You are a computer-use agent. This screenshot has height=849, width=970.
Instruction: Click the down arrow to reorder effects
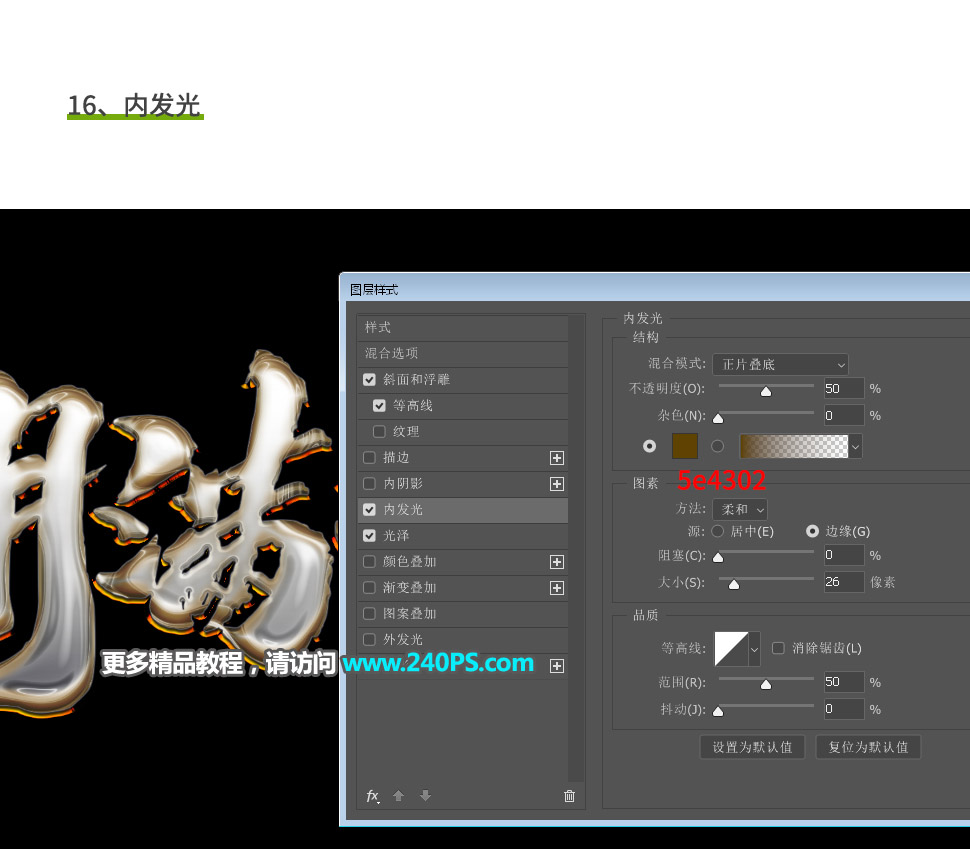click(x=425, y=796)
